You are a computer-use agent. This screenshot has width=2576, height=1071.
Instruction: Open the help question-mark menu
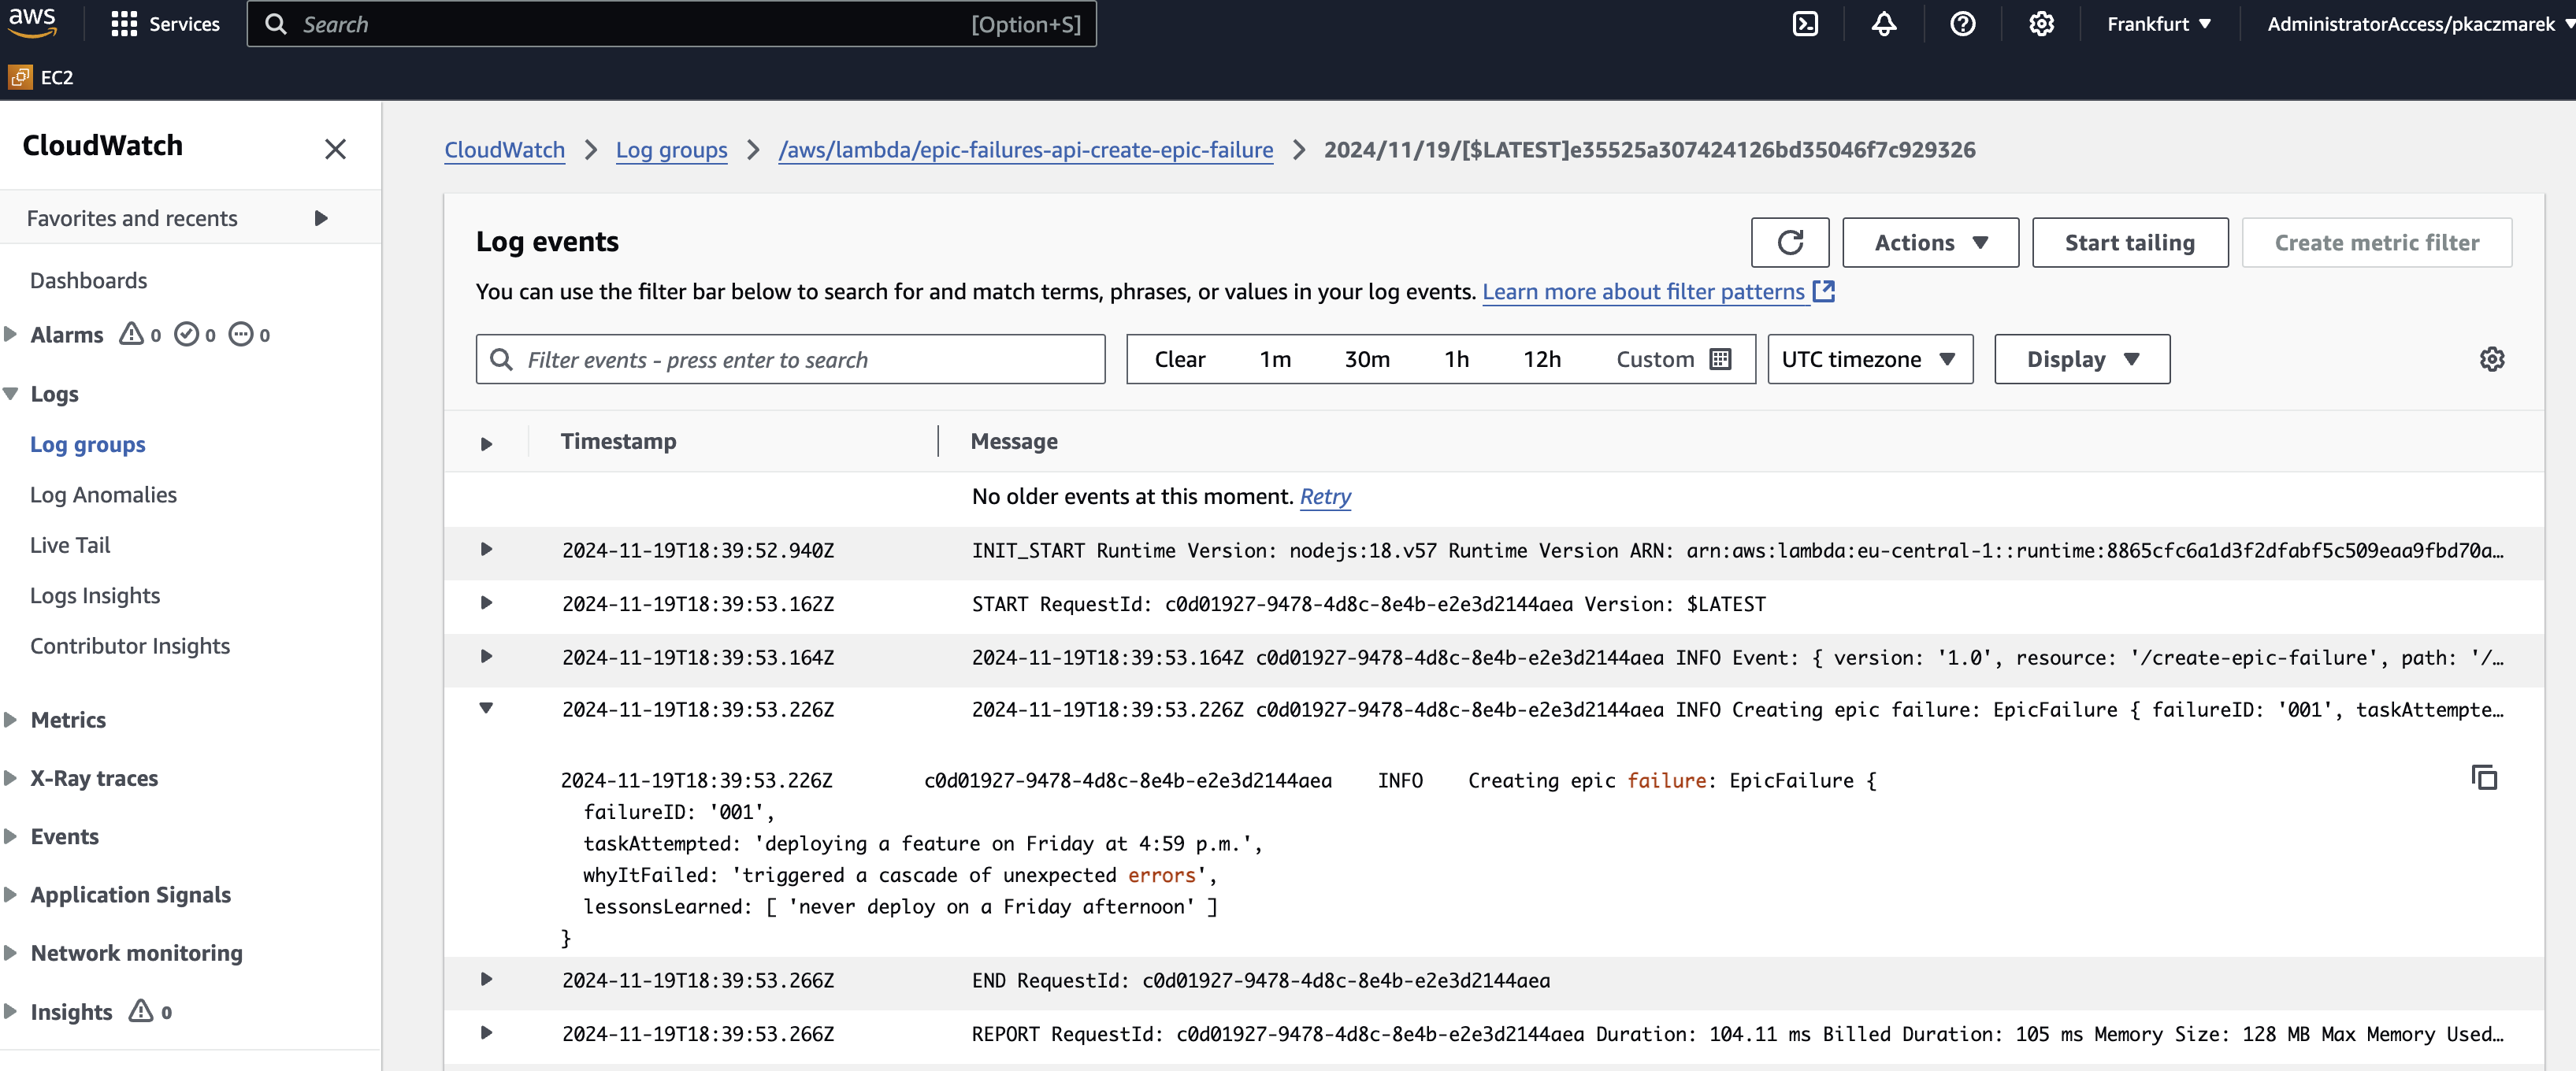click(1963, 24)
